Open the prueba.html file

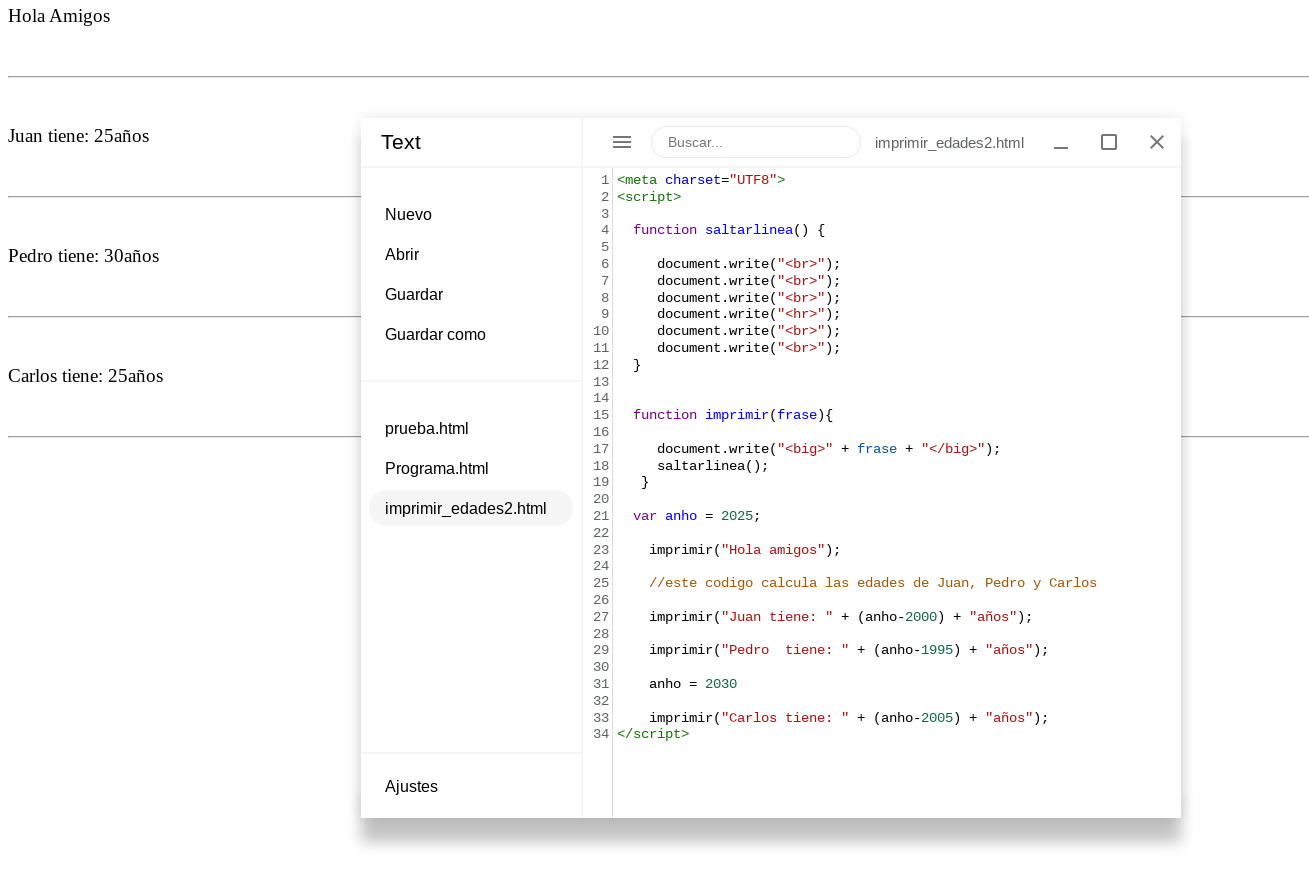pos(427,428)
